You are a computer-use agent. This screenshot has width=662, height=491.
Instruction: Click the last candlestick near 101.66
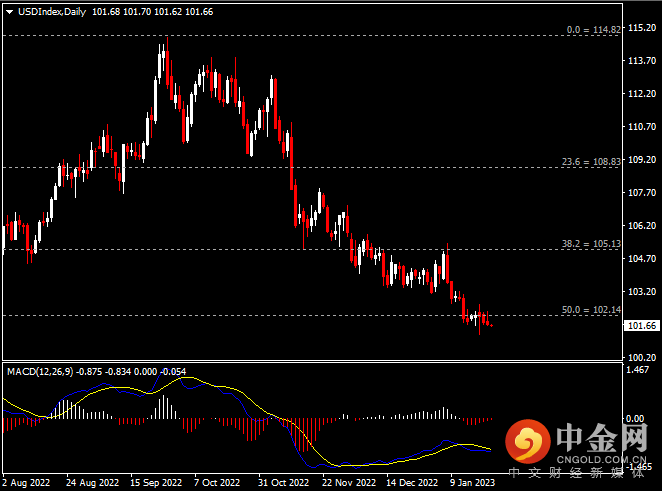point(491,325)
